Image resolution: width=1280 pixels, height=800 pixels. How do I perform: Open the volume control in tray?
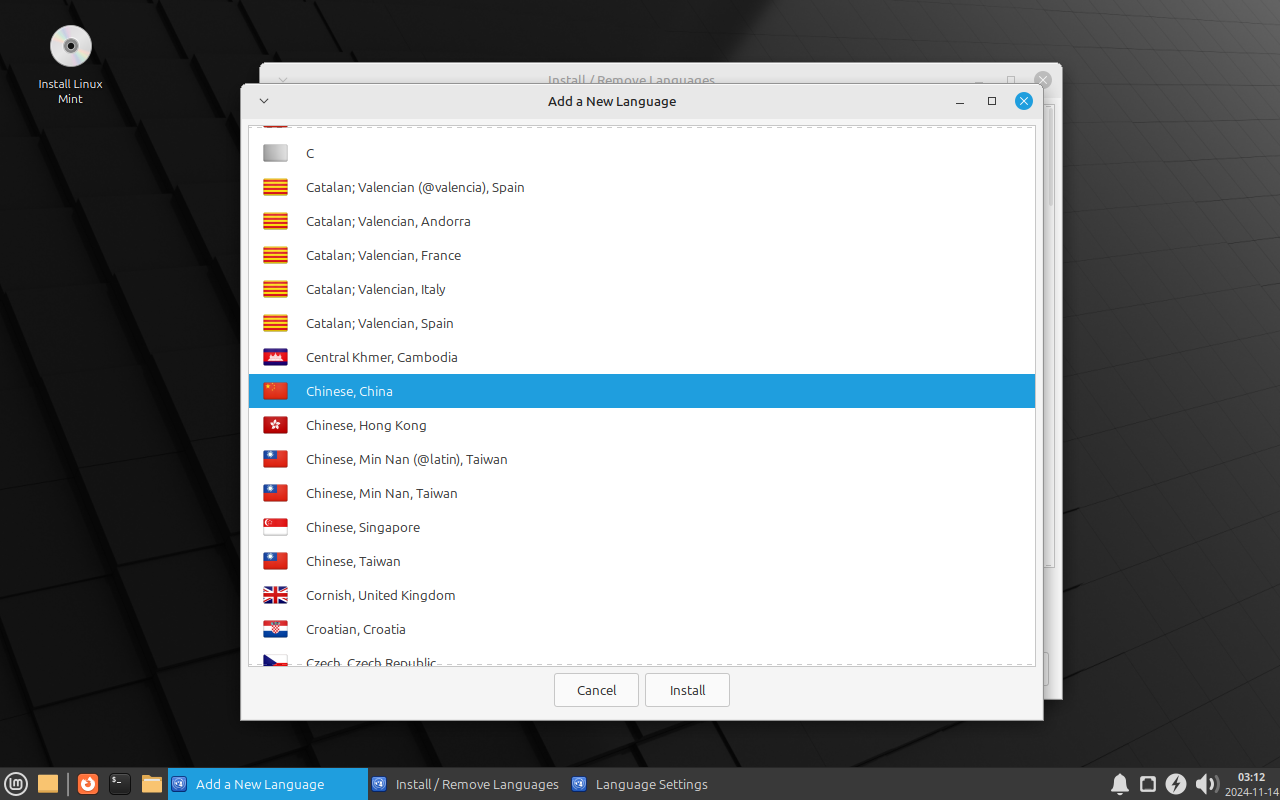[x=1206, y=784]
